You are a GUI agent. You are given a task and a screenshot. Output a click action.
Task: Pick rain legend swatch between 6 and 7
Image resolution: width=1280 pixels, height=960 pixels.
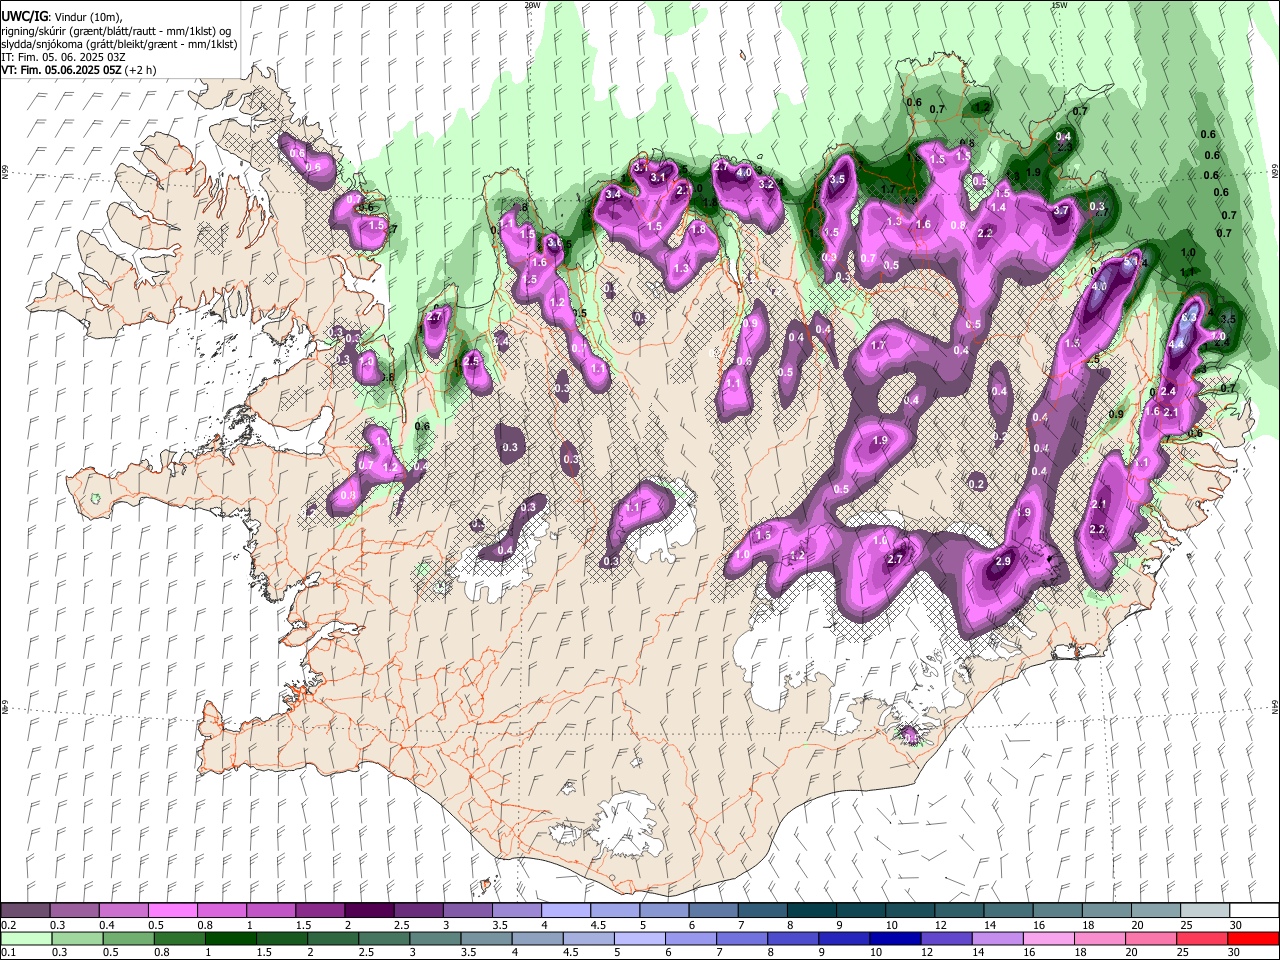690,939
